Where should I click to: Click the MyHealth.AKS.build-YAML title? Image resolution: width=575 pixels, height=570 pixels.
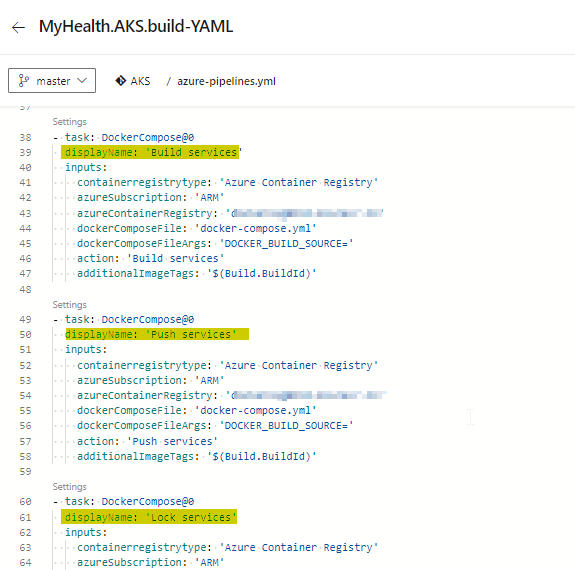coord(136,26)
